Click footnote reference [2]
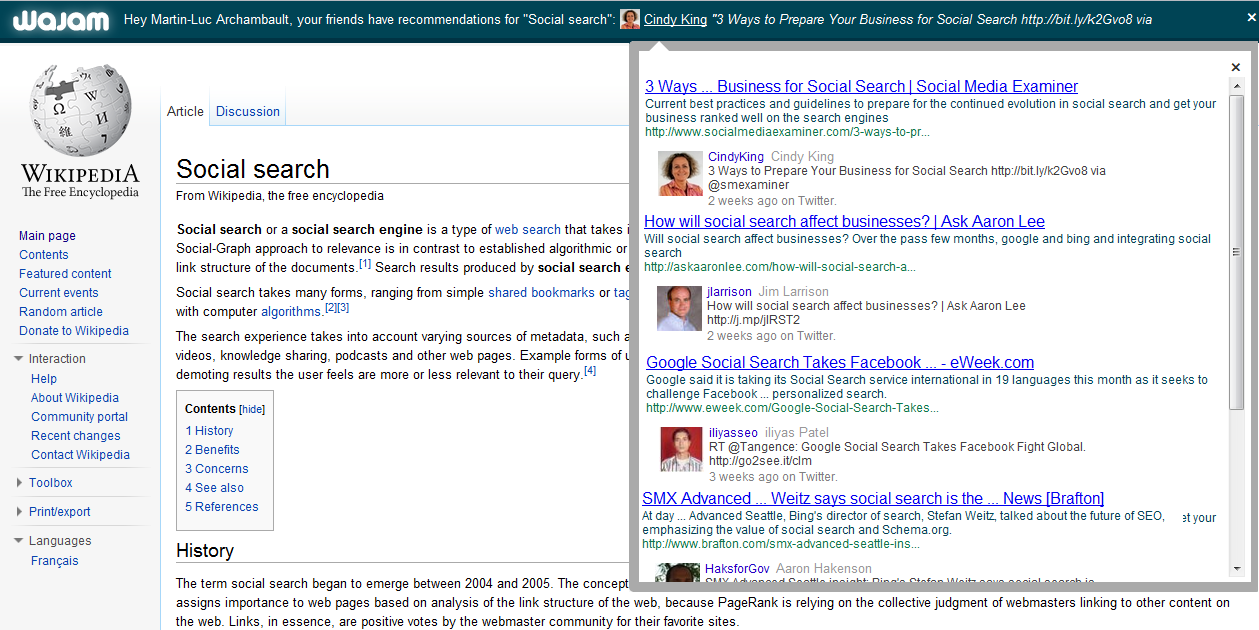The width and height of the screenshot is (1259, 630). point(331,308)
